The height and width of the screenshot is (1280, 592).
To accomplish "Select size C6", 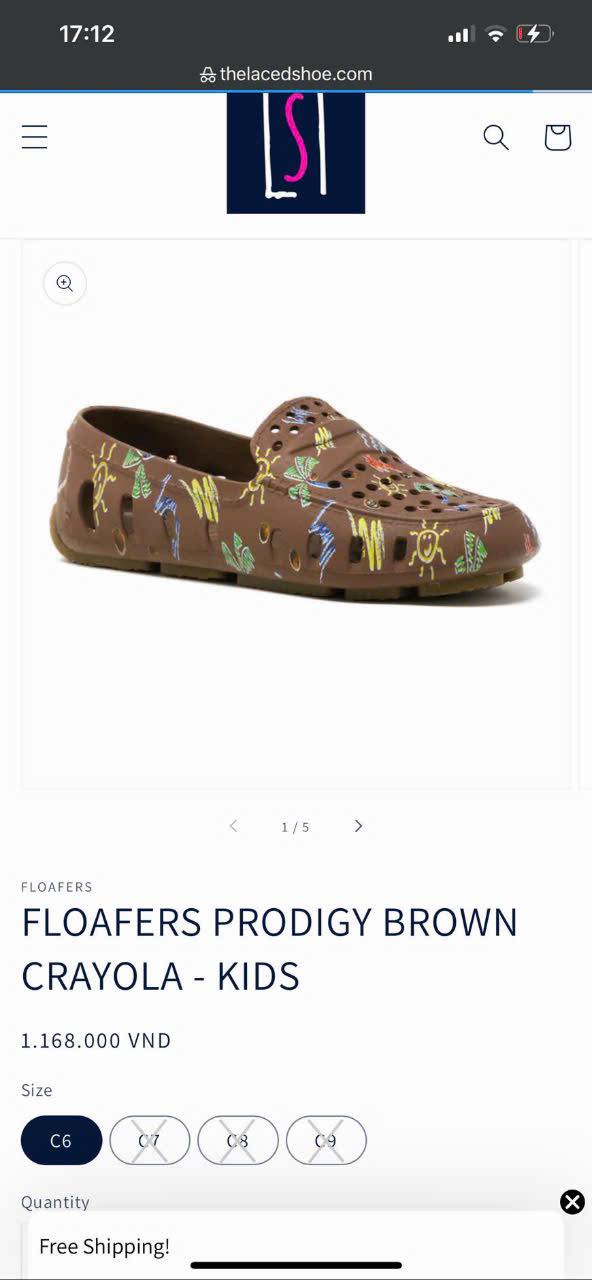I will [x=61, y=1140].
